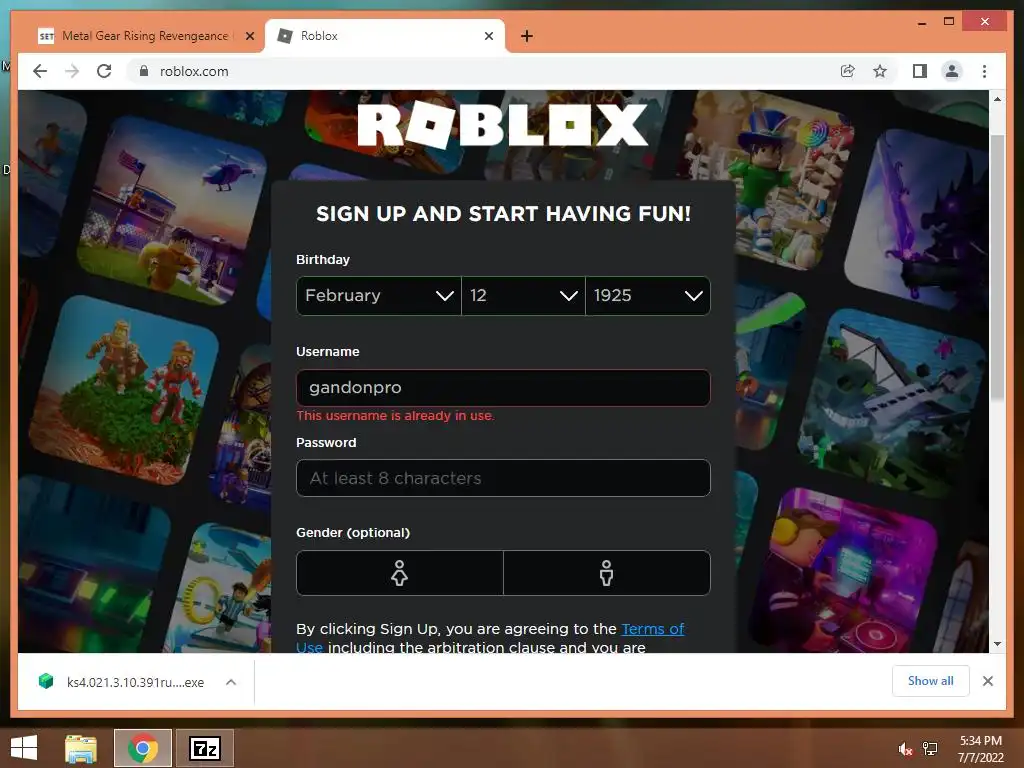Image resolution: width=1024 pixels, height=768 pixels.
Task: Click page scrollbar down arrow
Action: 997,644
